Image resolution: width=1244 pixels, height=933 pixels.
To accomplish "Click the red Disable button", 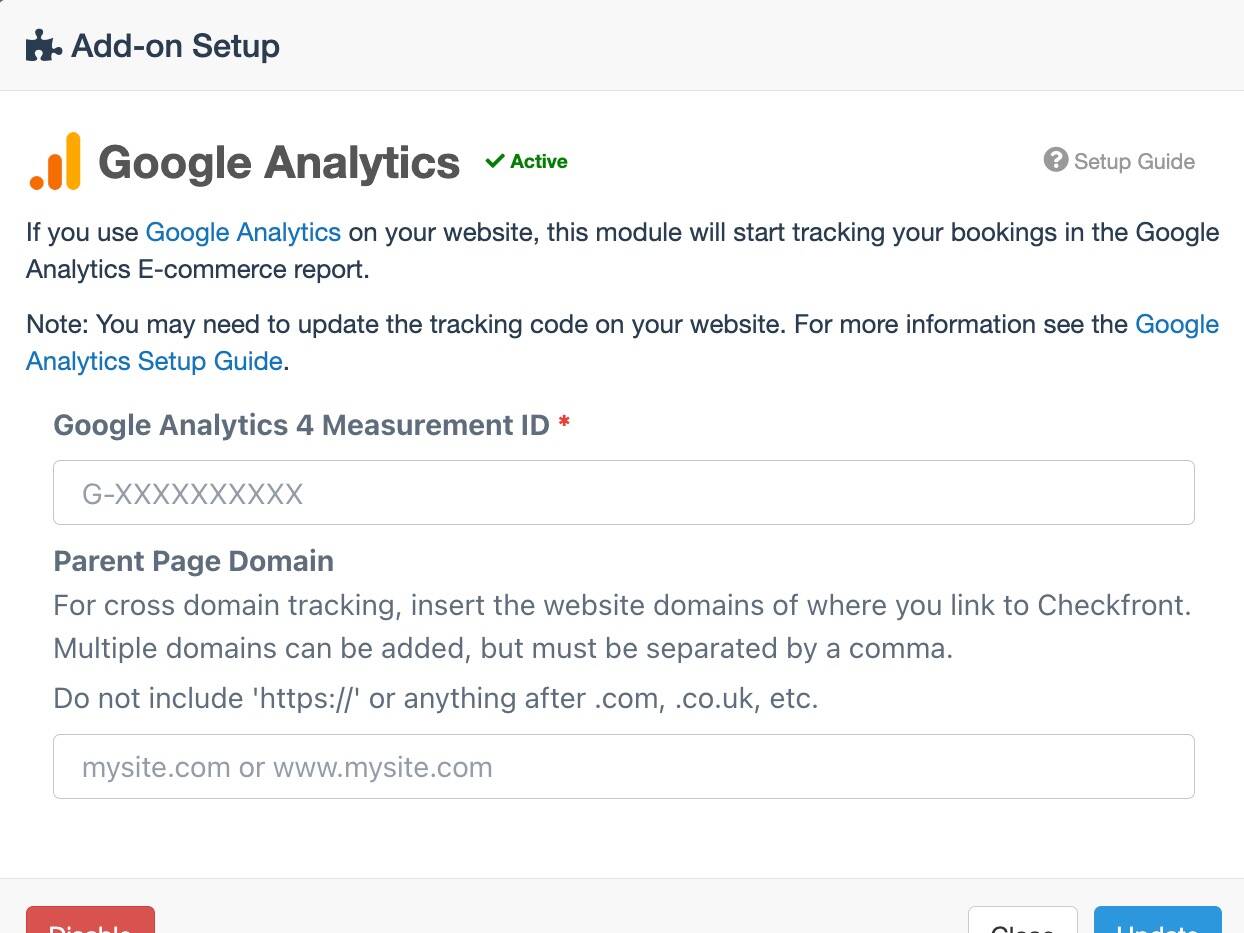I will coord(90,919).
